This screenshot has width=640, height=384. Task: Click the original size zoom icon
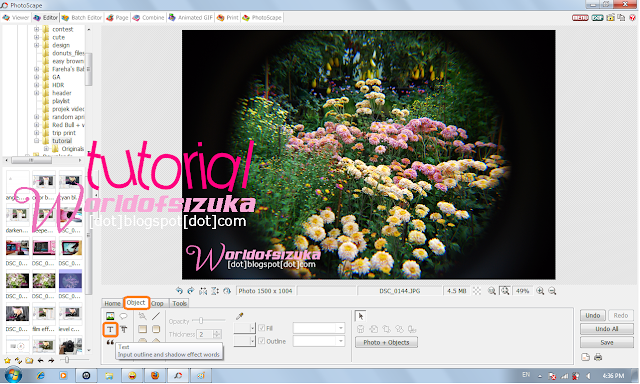tap(492, 291)
